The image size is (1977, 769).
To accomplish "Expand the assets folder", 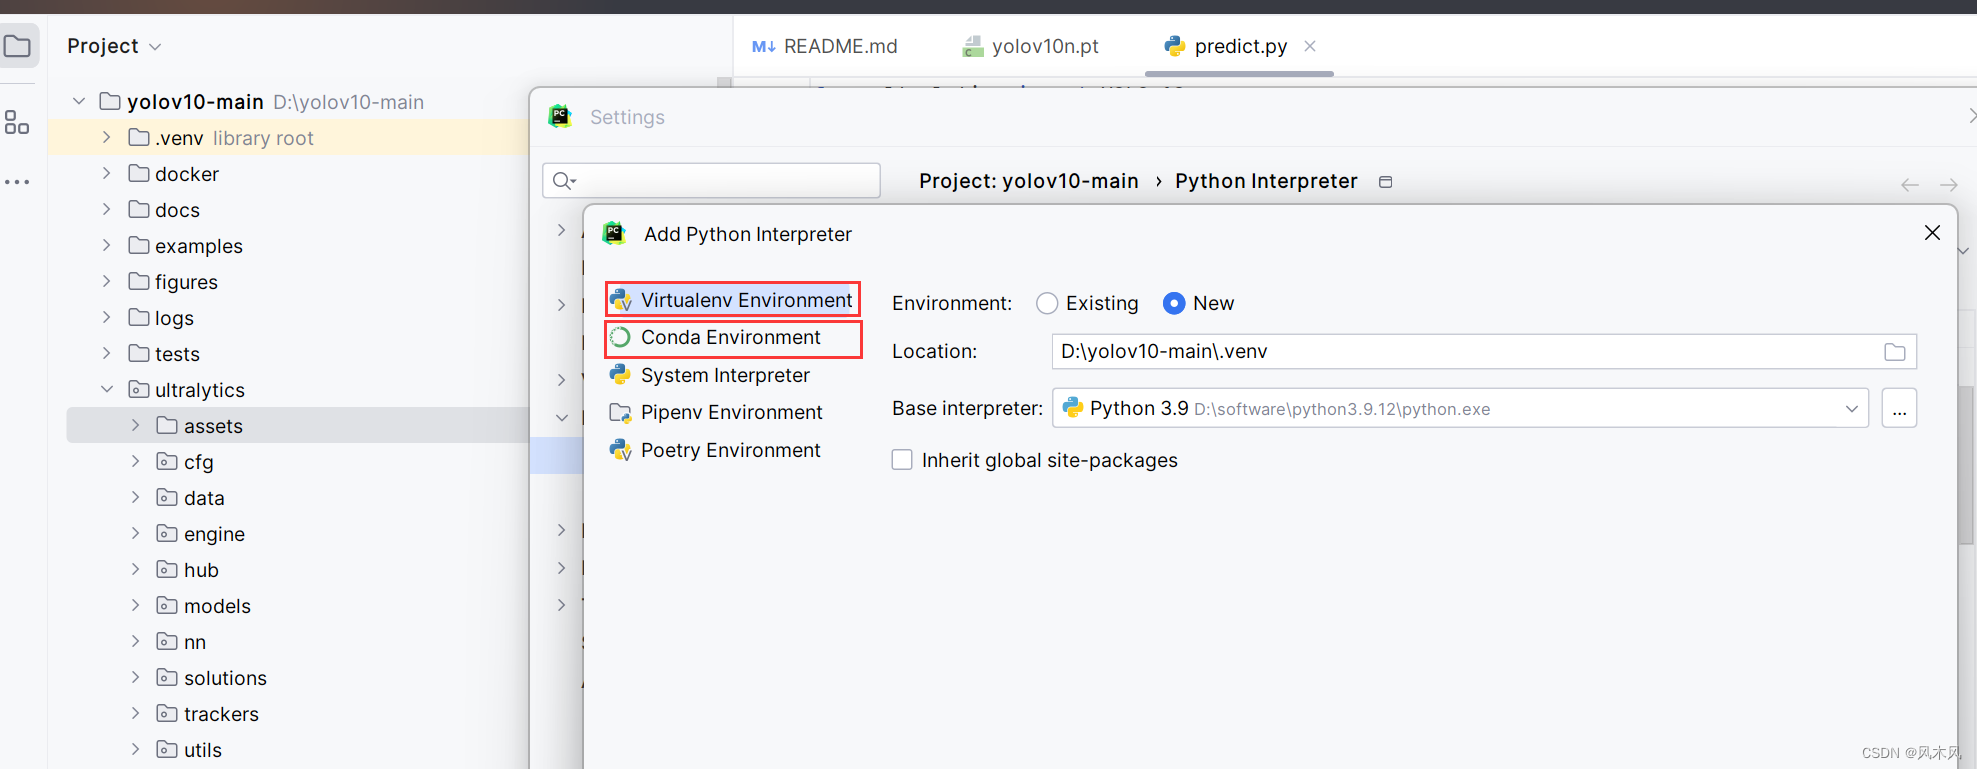I will coord(135,425).
